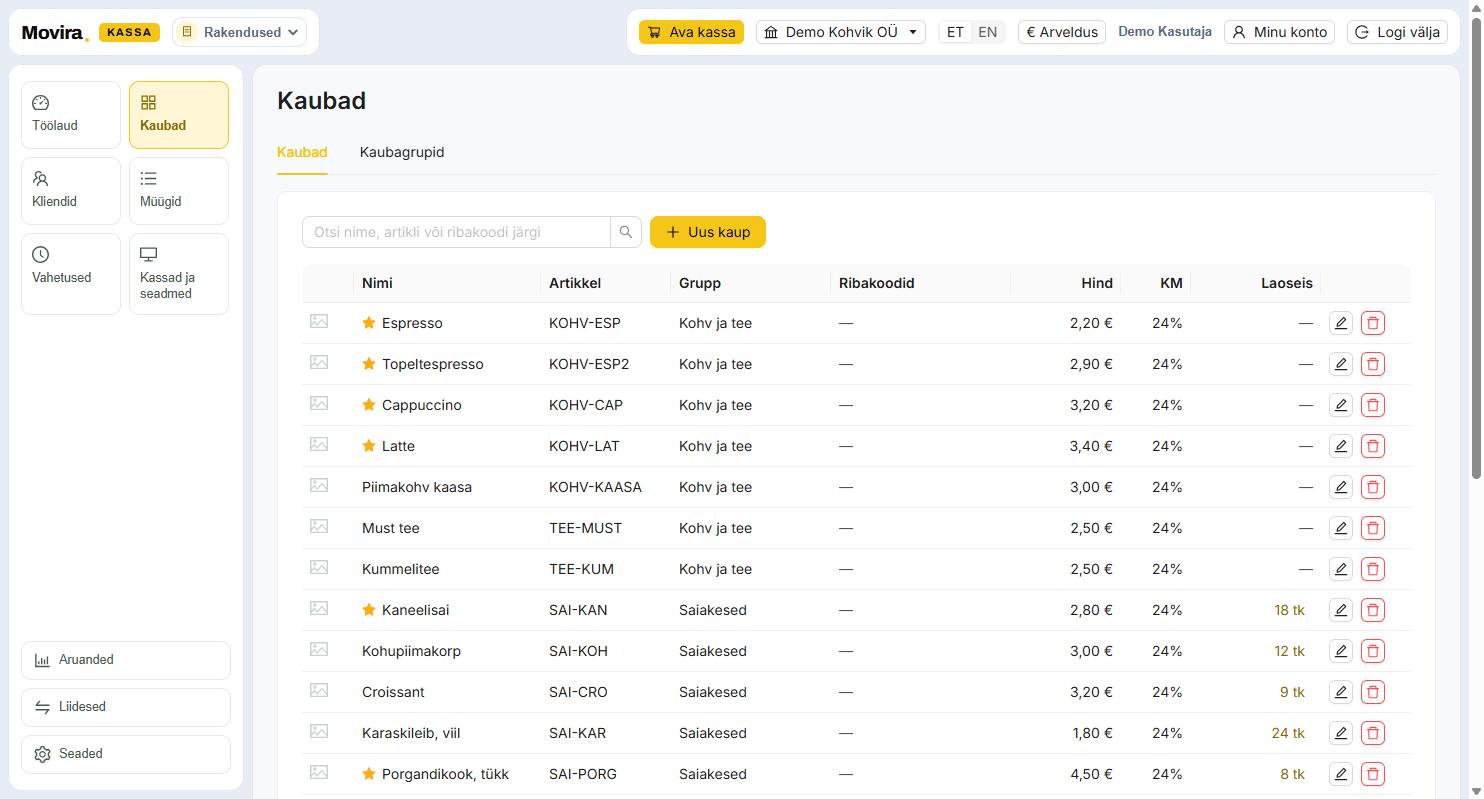Screen dimensions: 1484x799
Task: Edit Karaskileib, viil with pencil icon
Action: pyautogui.click(x=1340, y=733)
